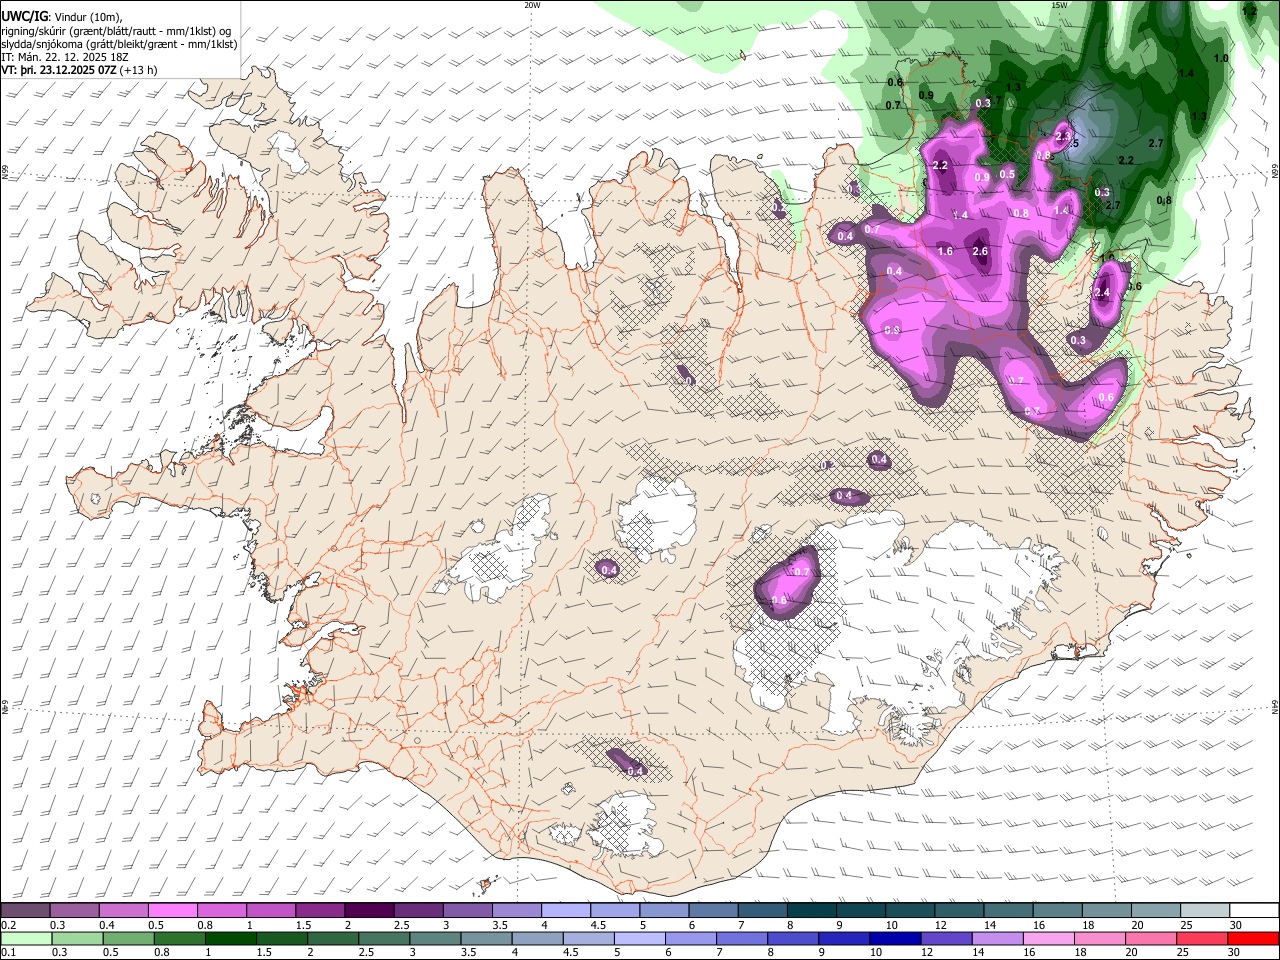Image resolution: width=1280 pixels, height=960 pixels.
Task: Click the white '2.4' snowfall value
Action: (1103, 293)
